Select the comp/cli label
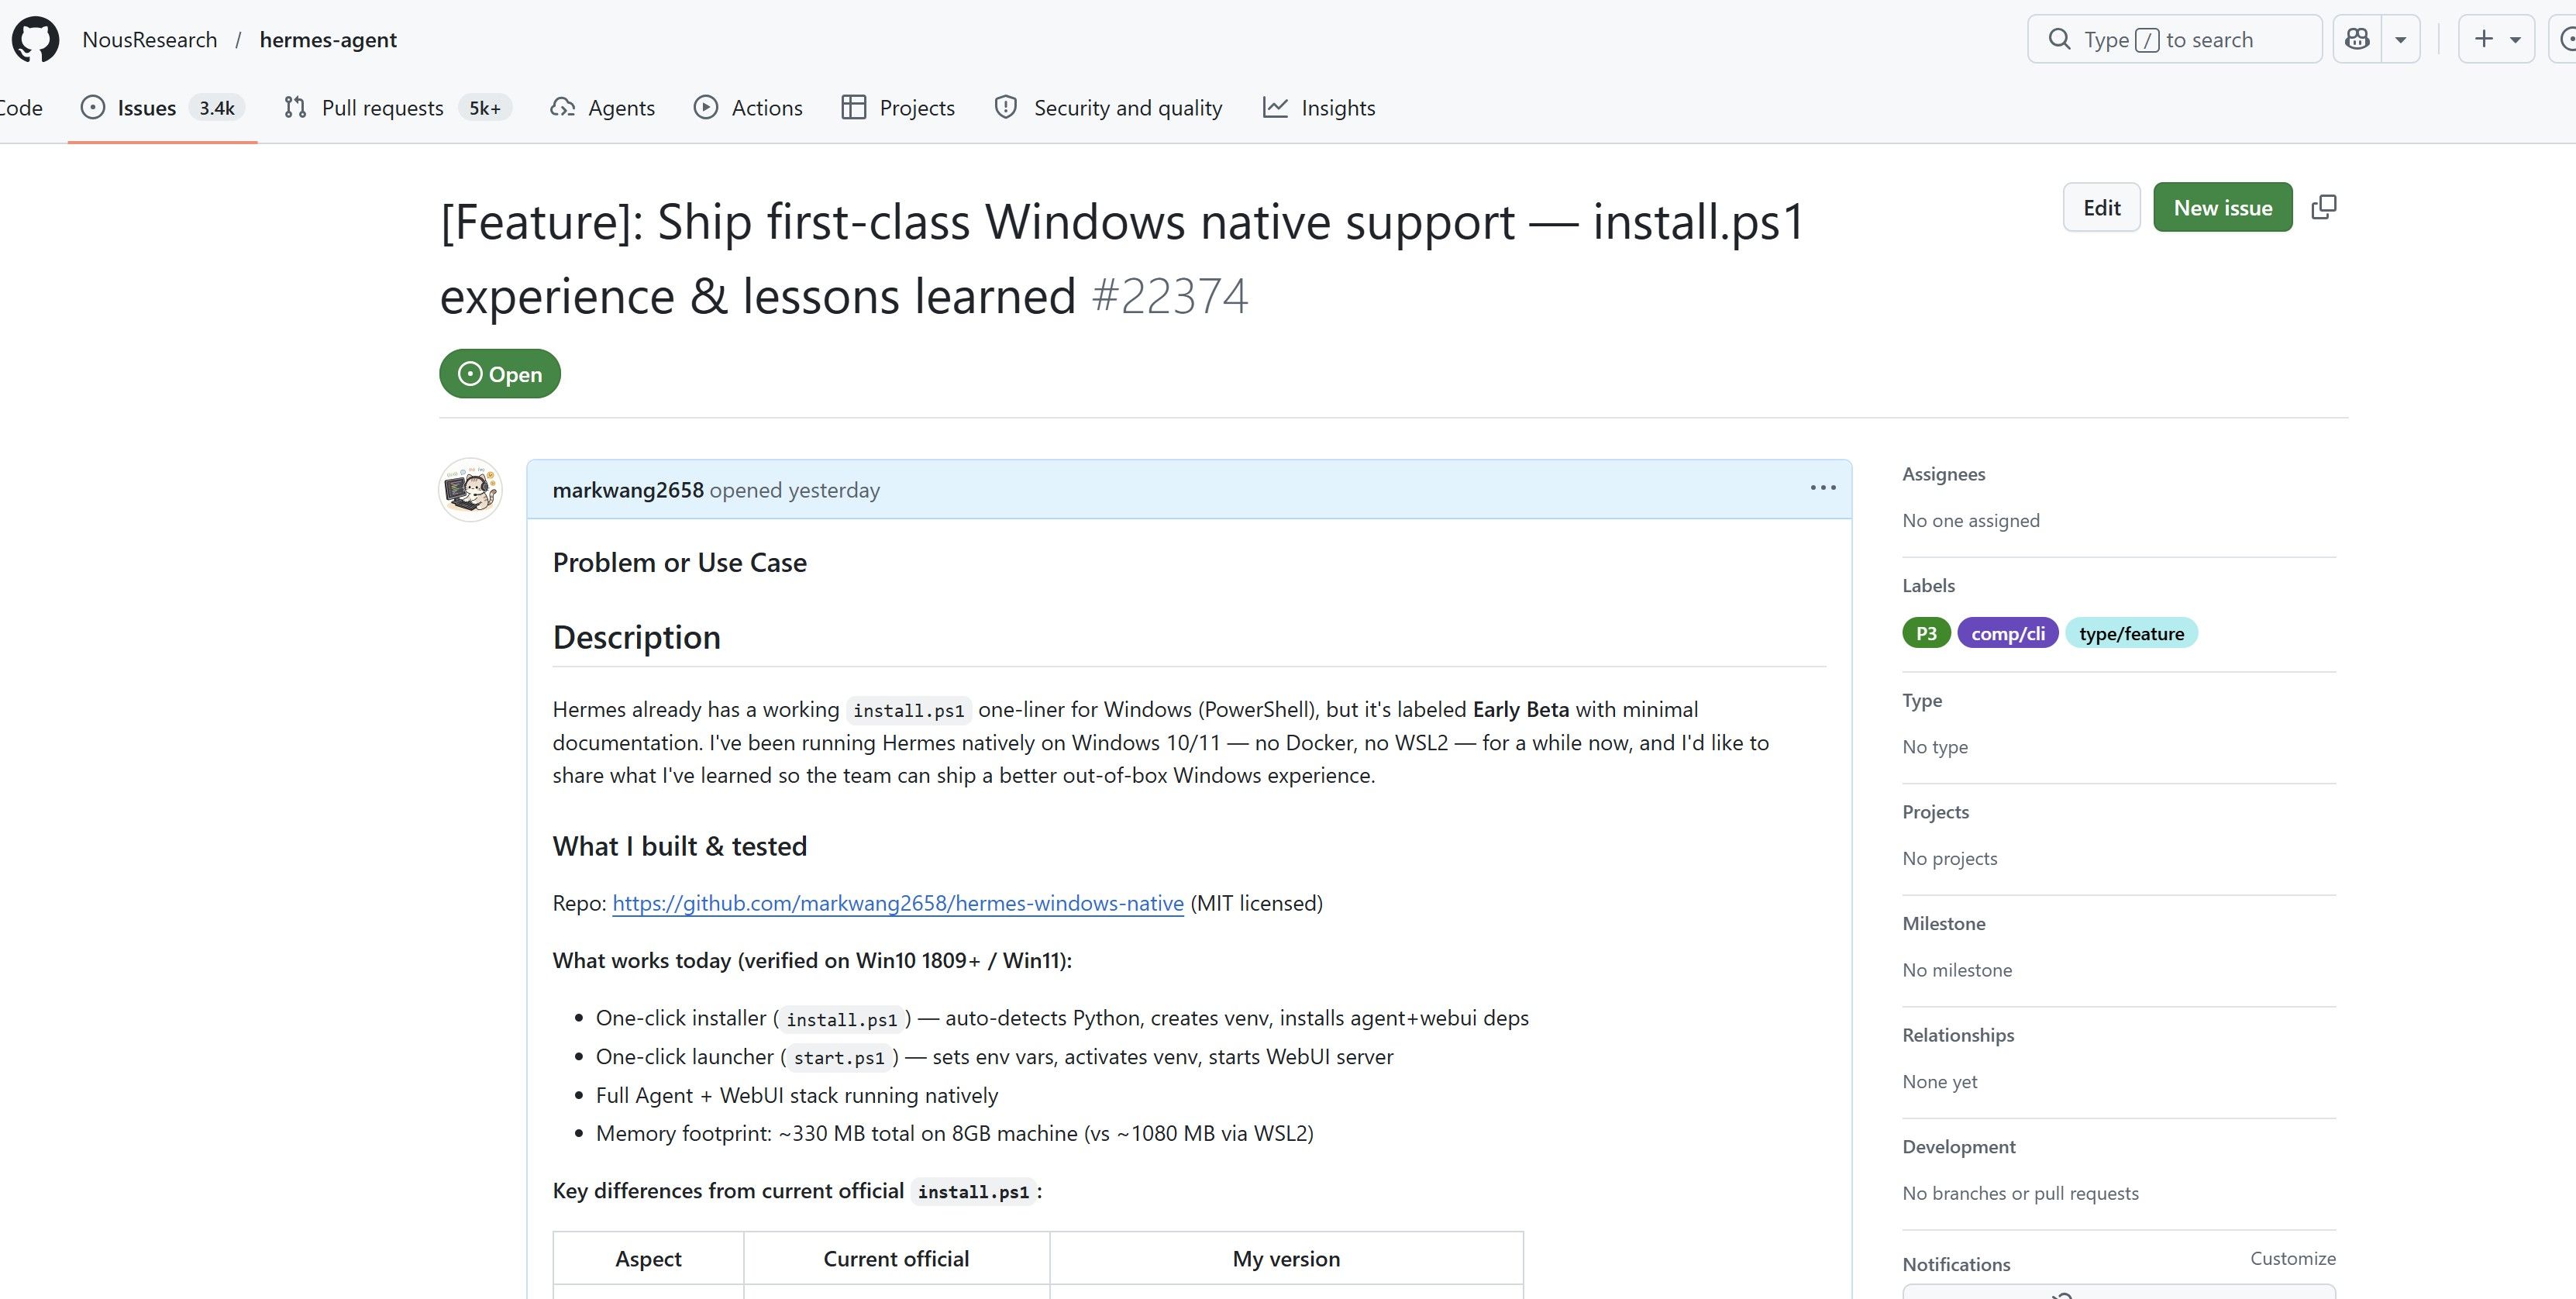 pos(2008,633)
